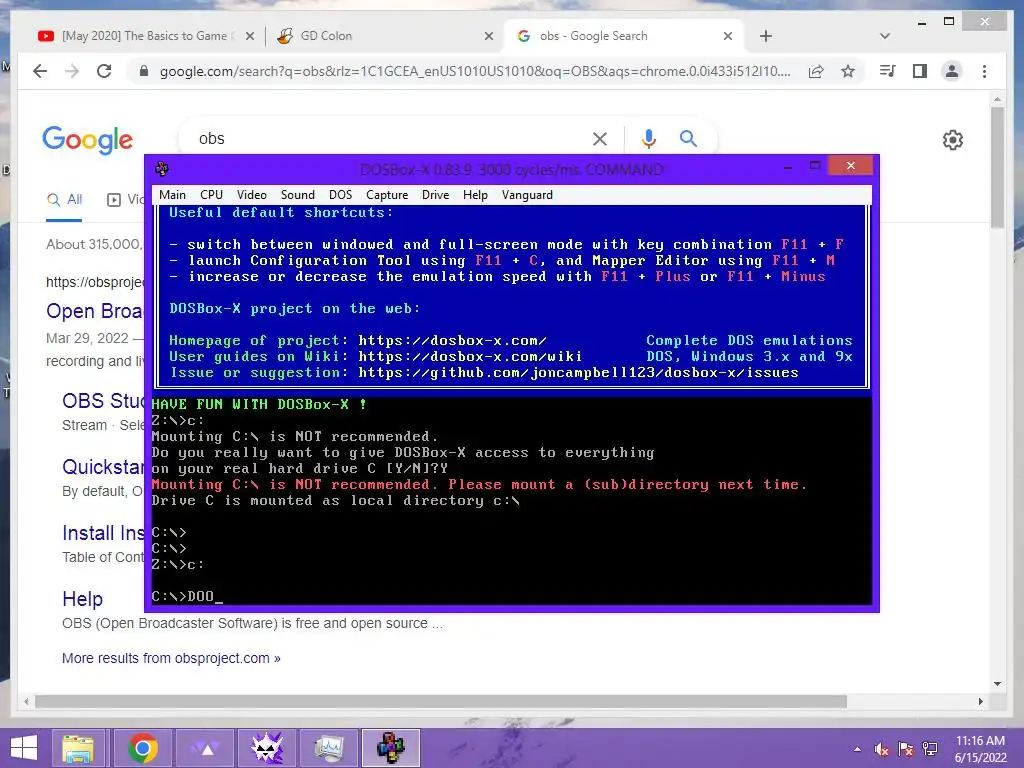
Task: Open Chrome three-dot menu
Action: pos(984,71)
